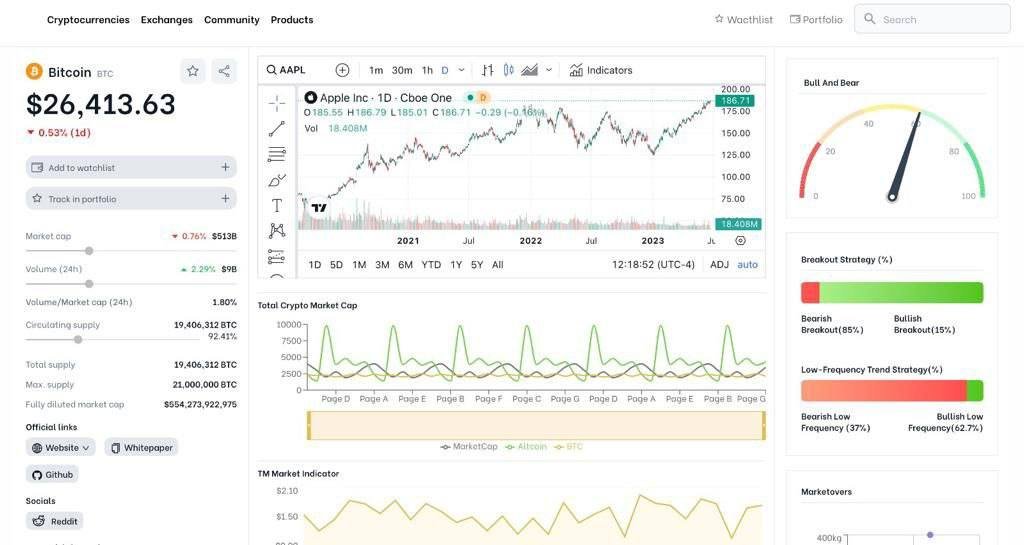This screenshot has height=545, width=1024.
Task: Open the Exchanges menu
Action: (167, 20)
